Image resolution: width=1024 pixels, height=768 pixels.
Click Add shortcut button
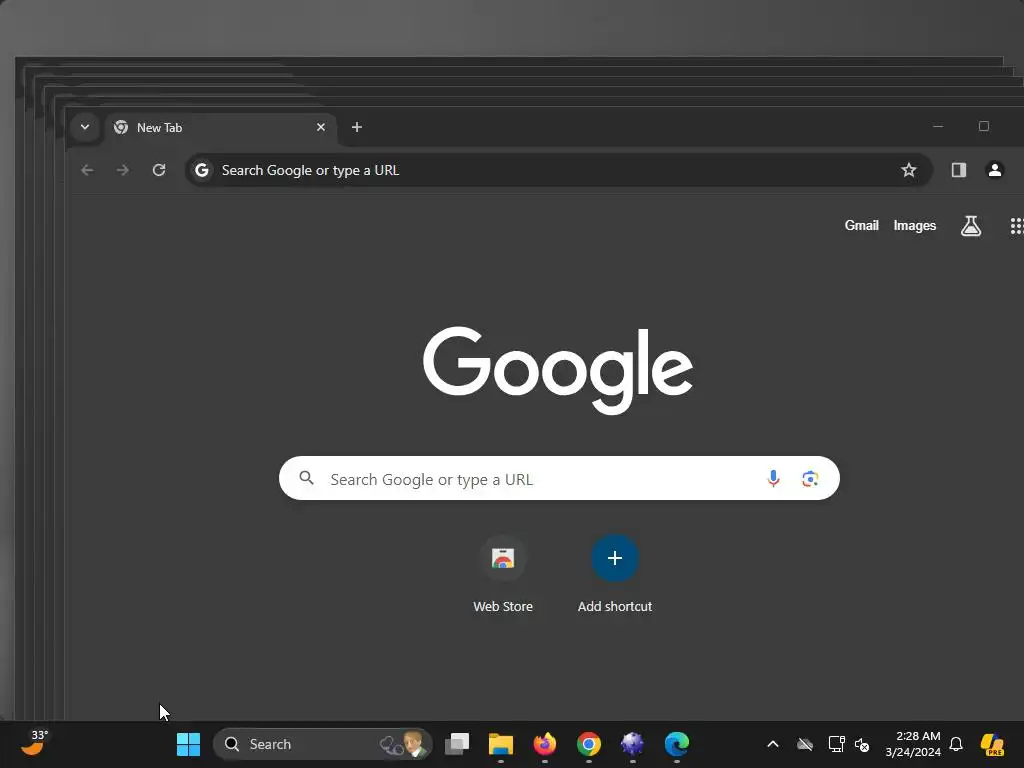[615, 575]
